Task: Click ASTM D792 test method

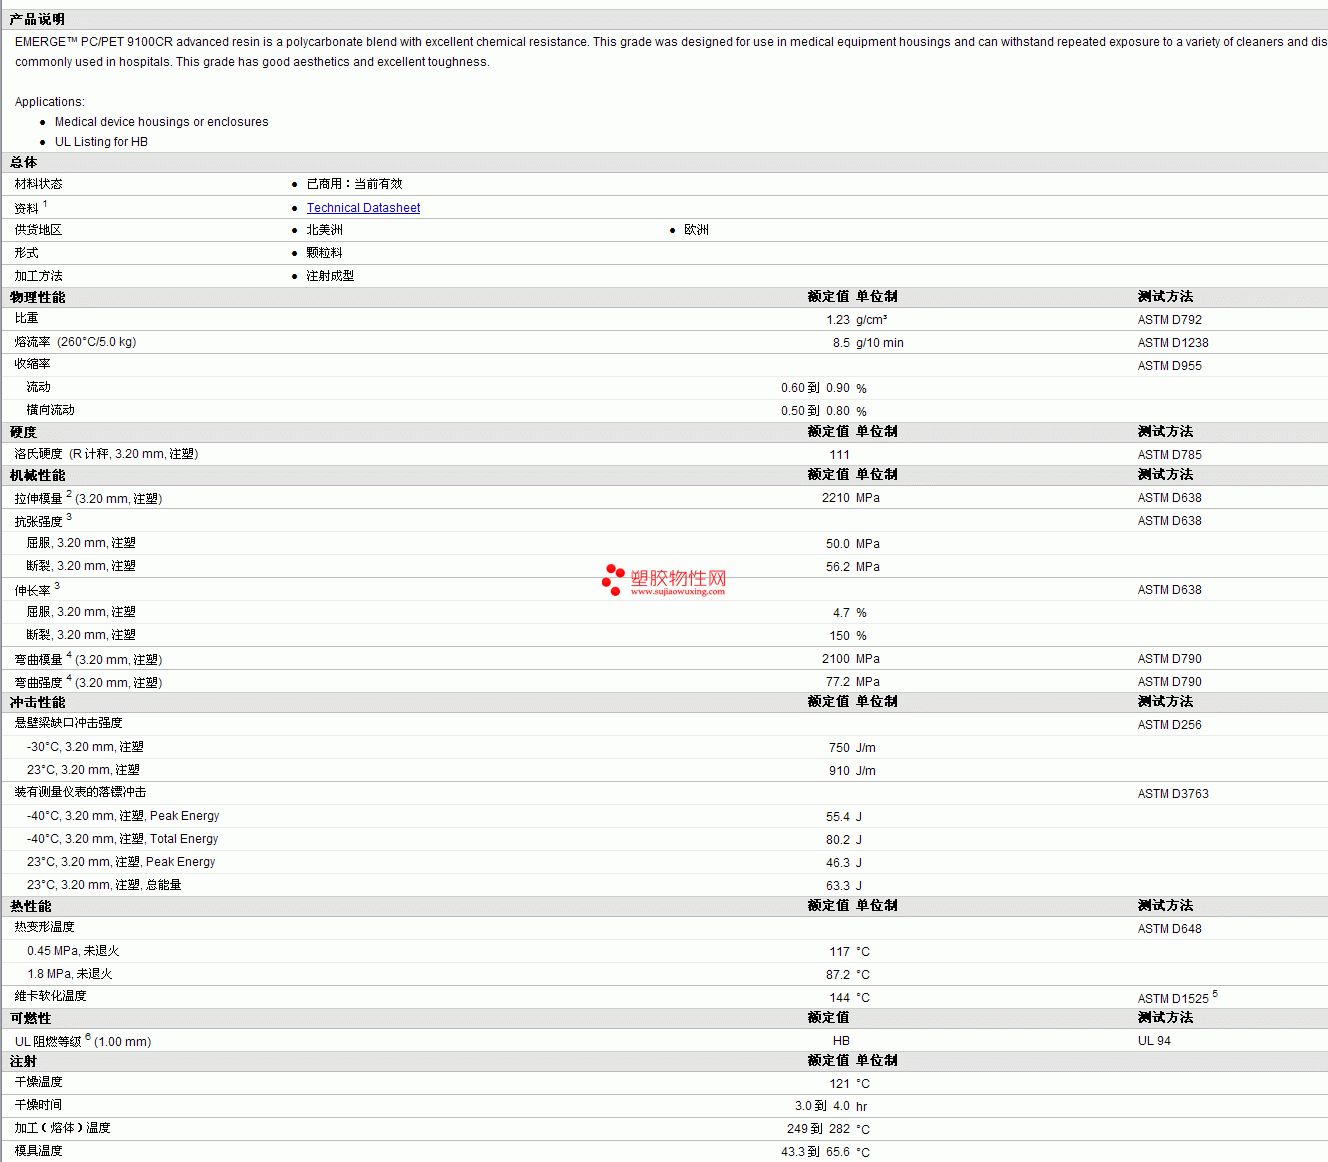Action: [1169, 320]
